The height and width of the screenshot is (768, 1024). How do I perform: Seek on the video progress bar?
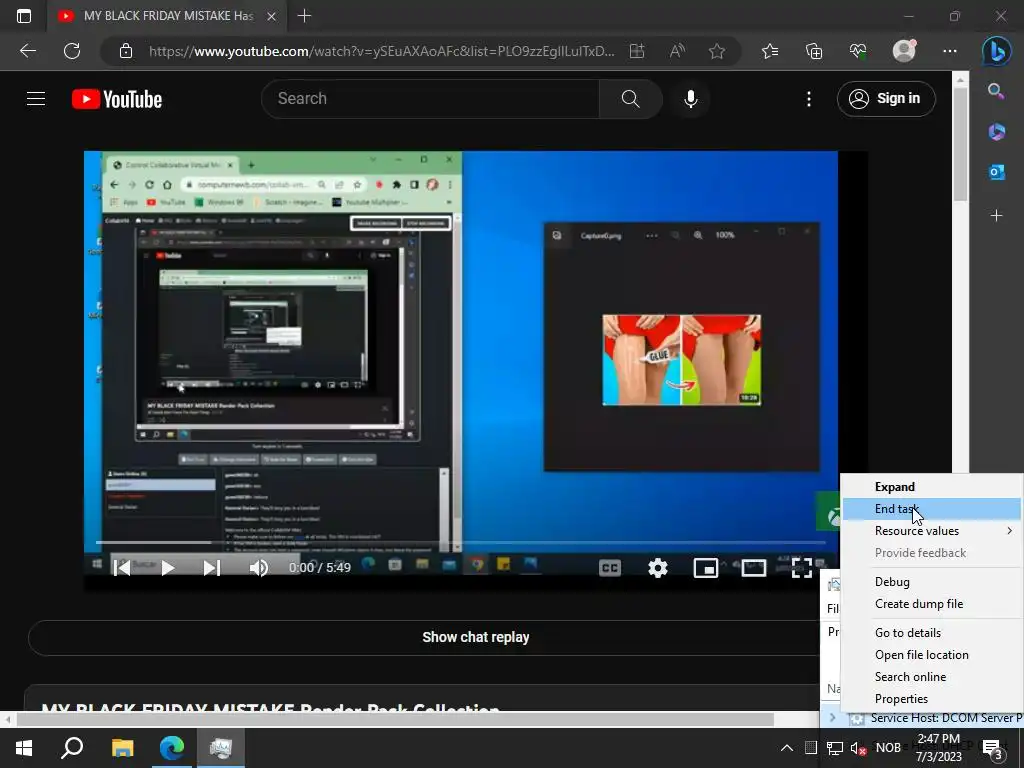point(460,542)
